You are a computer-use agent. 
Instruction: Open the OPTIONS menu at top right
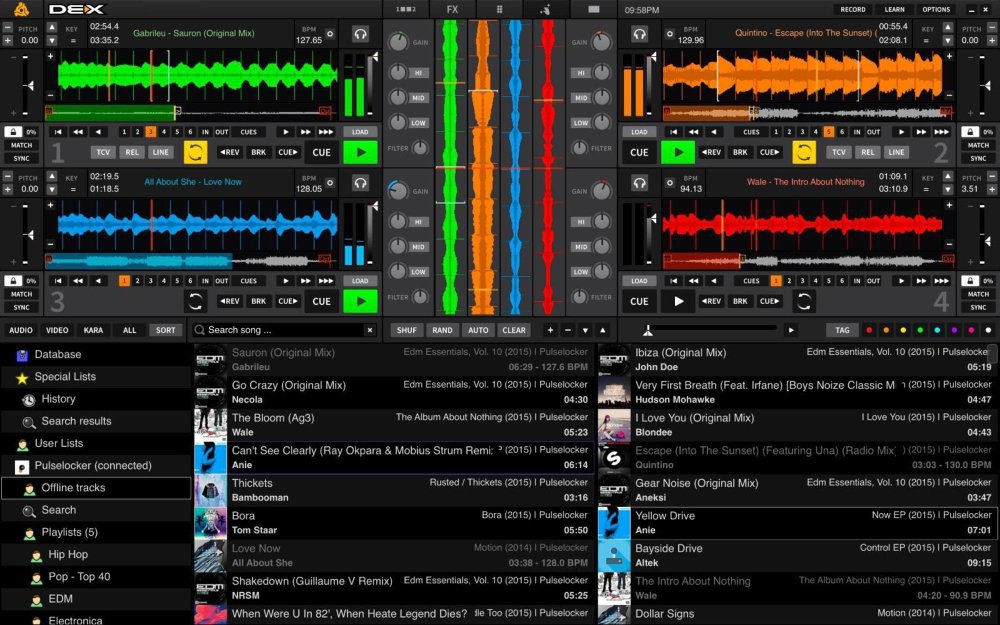[937, 9]
